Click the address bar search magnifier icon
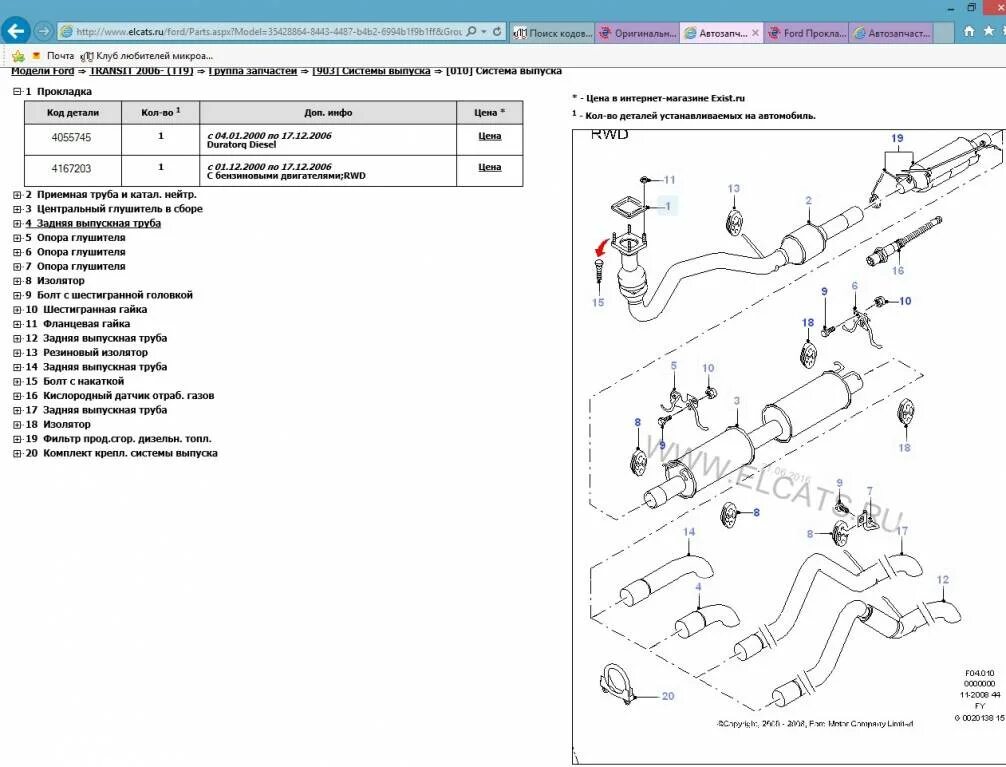The width and height of the screenshot is (1006, 767). [472, 31]
